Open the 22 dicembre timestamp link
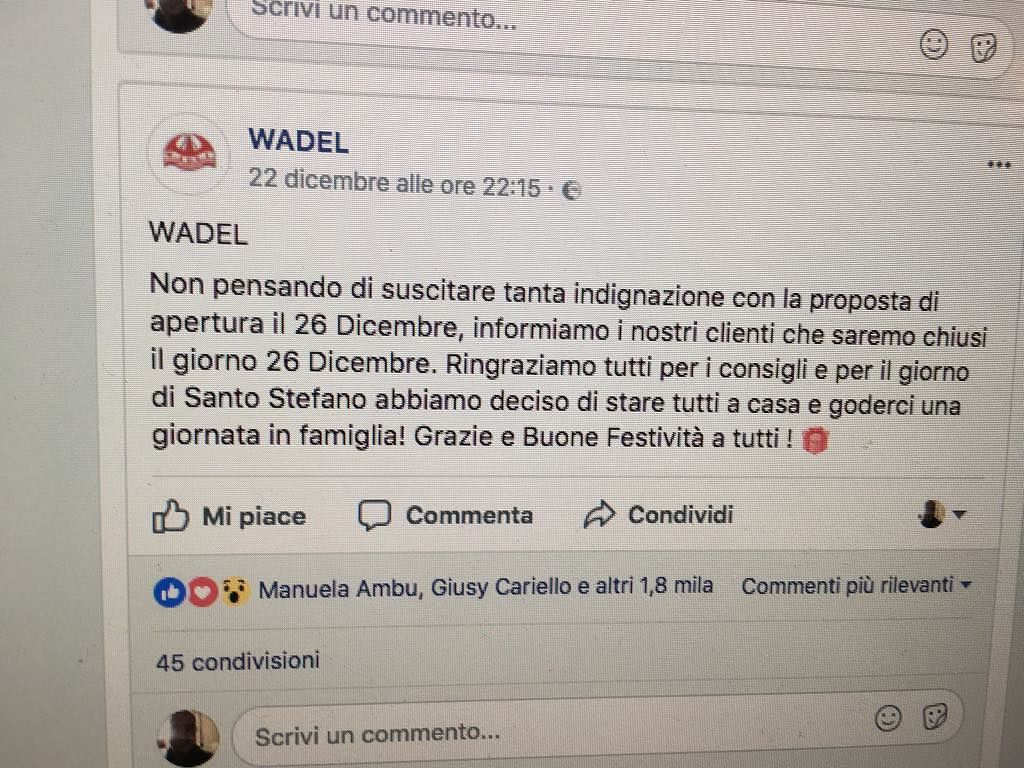 394,182
